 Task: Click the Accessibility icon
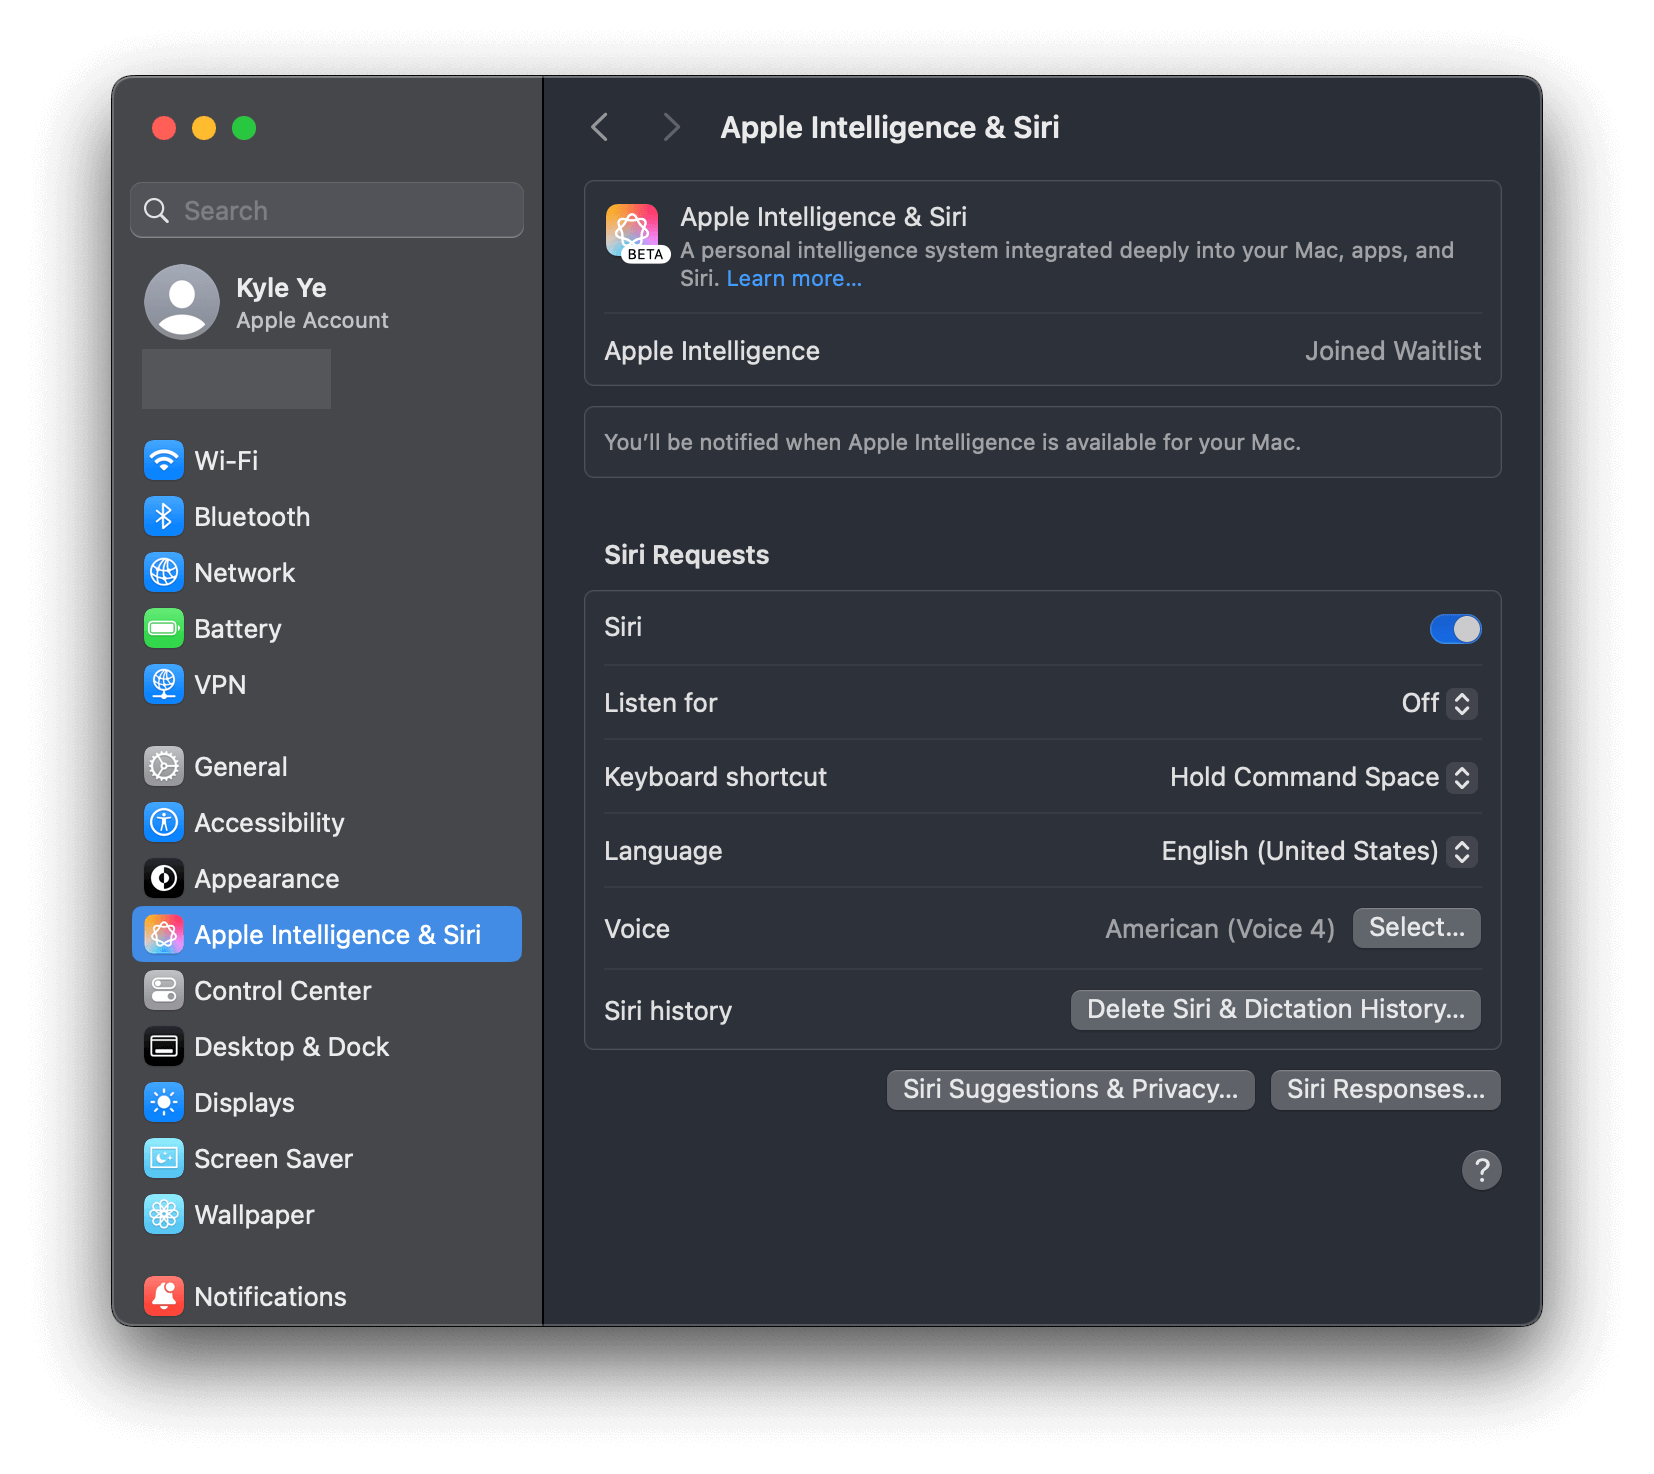point(164,822)
